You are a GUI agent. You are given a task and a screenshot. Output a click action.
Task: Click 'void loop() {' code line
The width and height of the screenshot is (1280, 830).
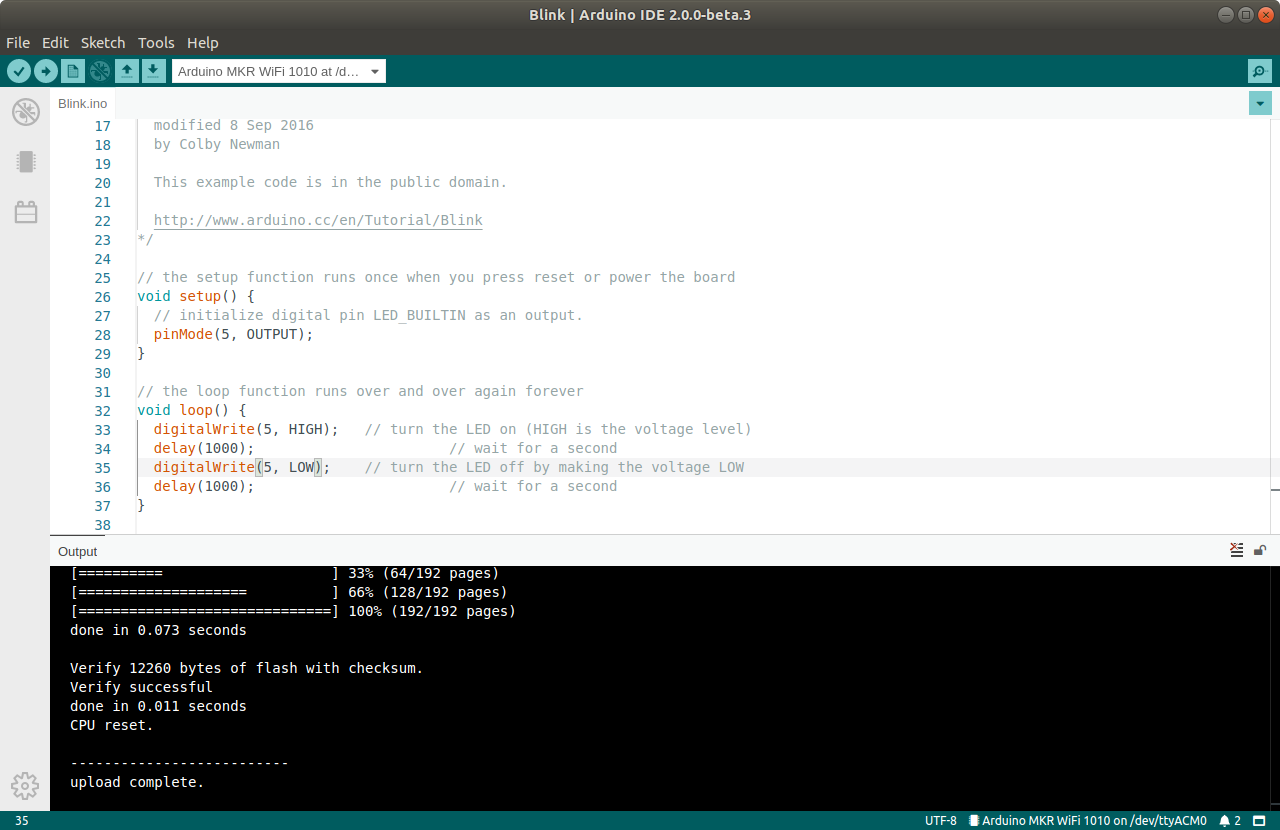(x=192, y=410)
